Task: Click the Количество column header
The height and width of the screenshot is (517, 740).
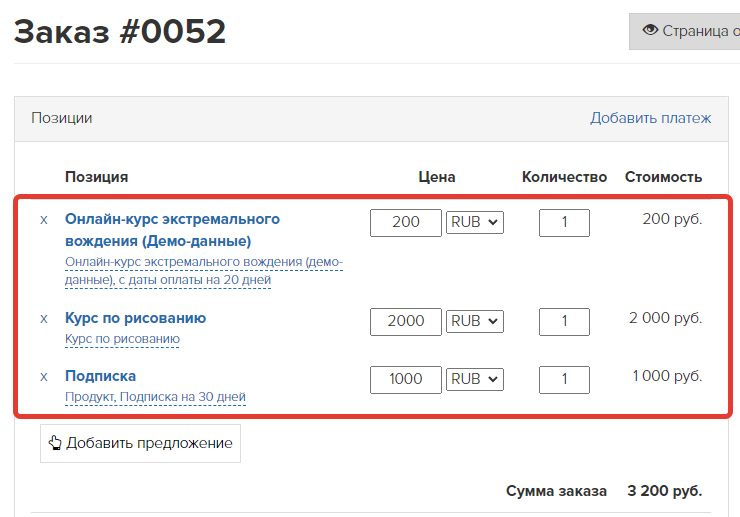Action: click(x=564, y=177)
